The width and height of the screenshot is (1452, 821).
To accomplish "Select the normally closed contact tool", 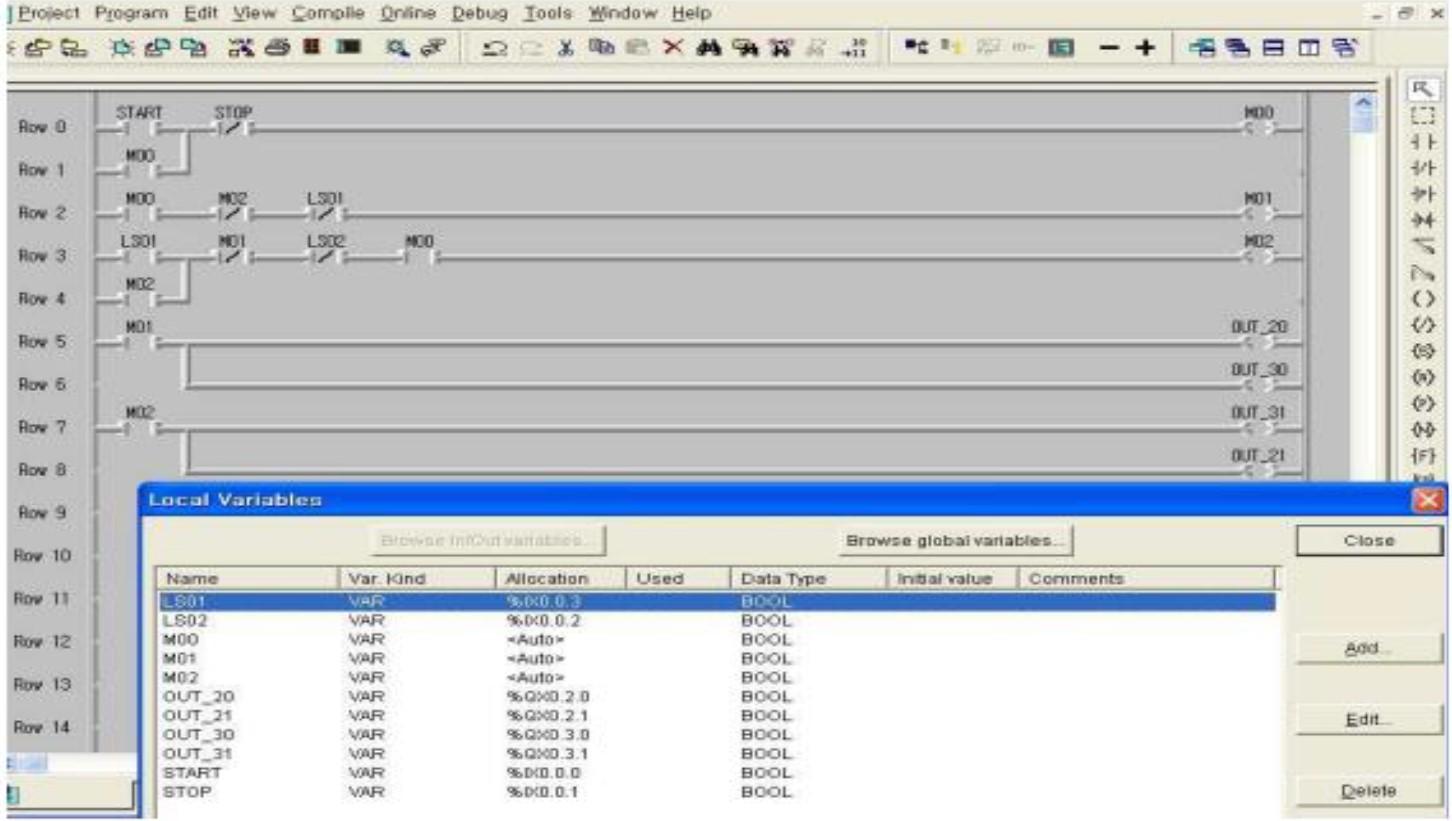I will click(x=1422, y=170).
